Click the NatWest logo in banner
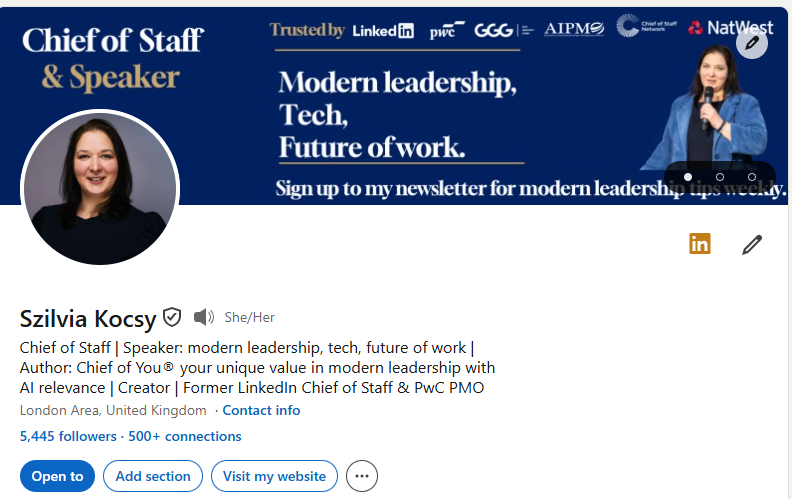This screenshot has width=792, height=499. [730, 28]
